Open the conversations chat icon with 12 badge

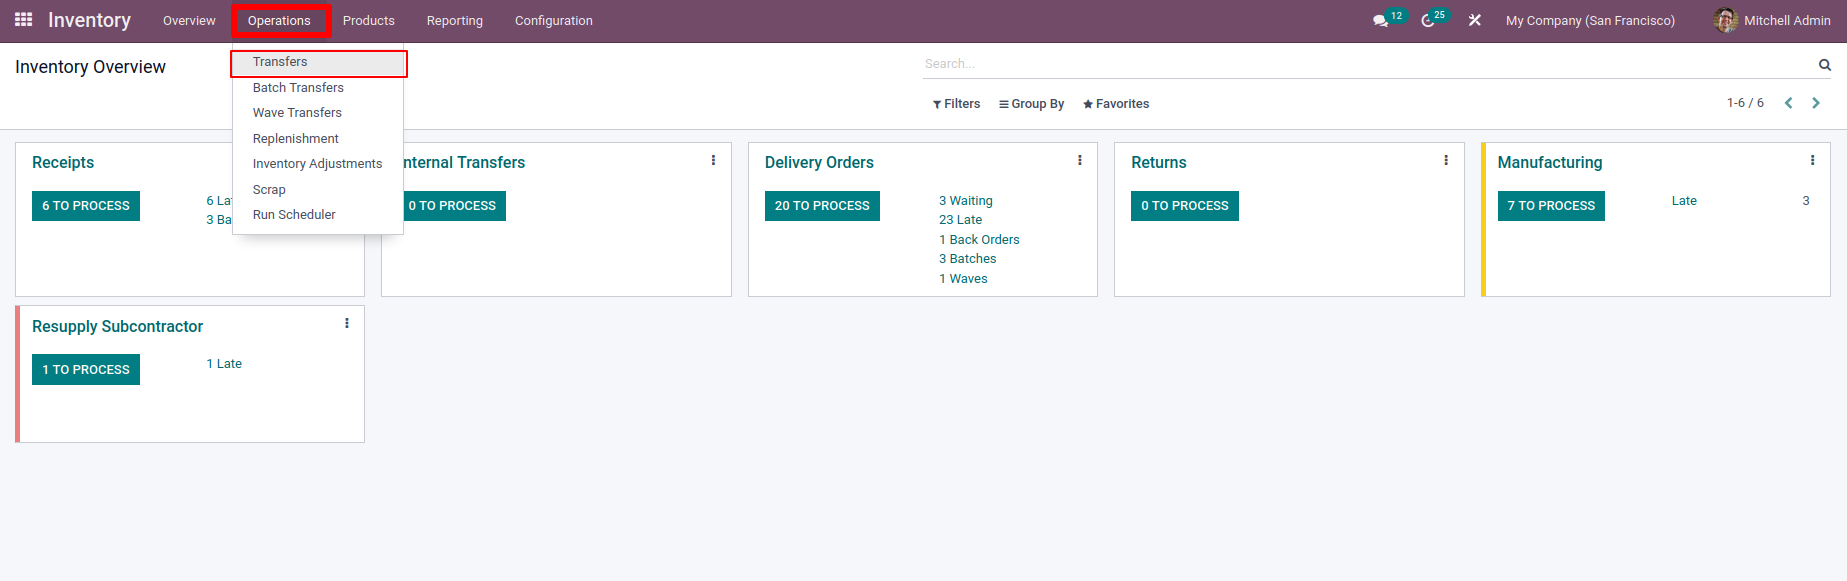(1381, 20)
